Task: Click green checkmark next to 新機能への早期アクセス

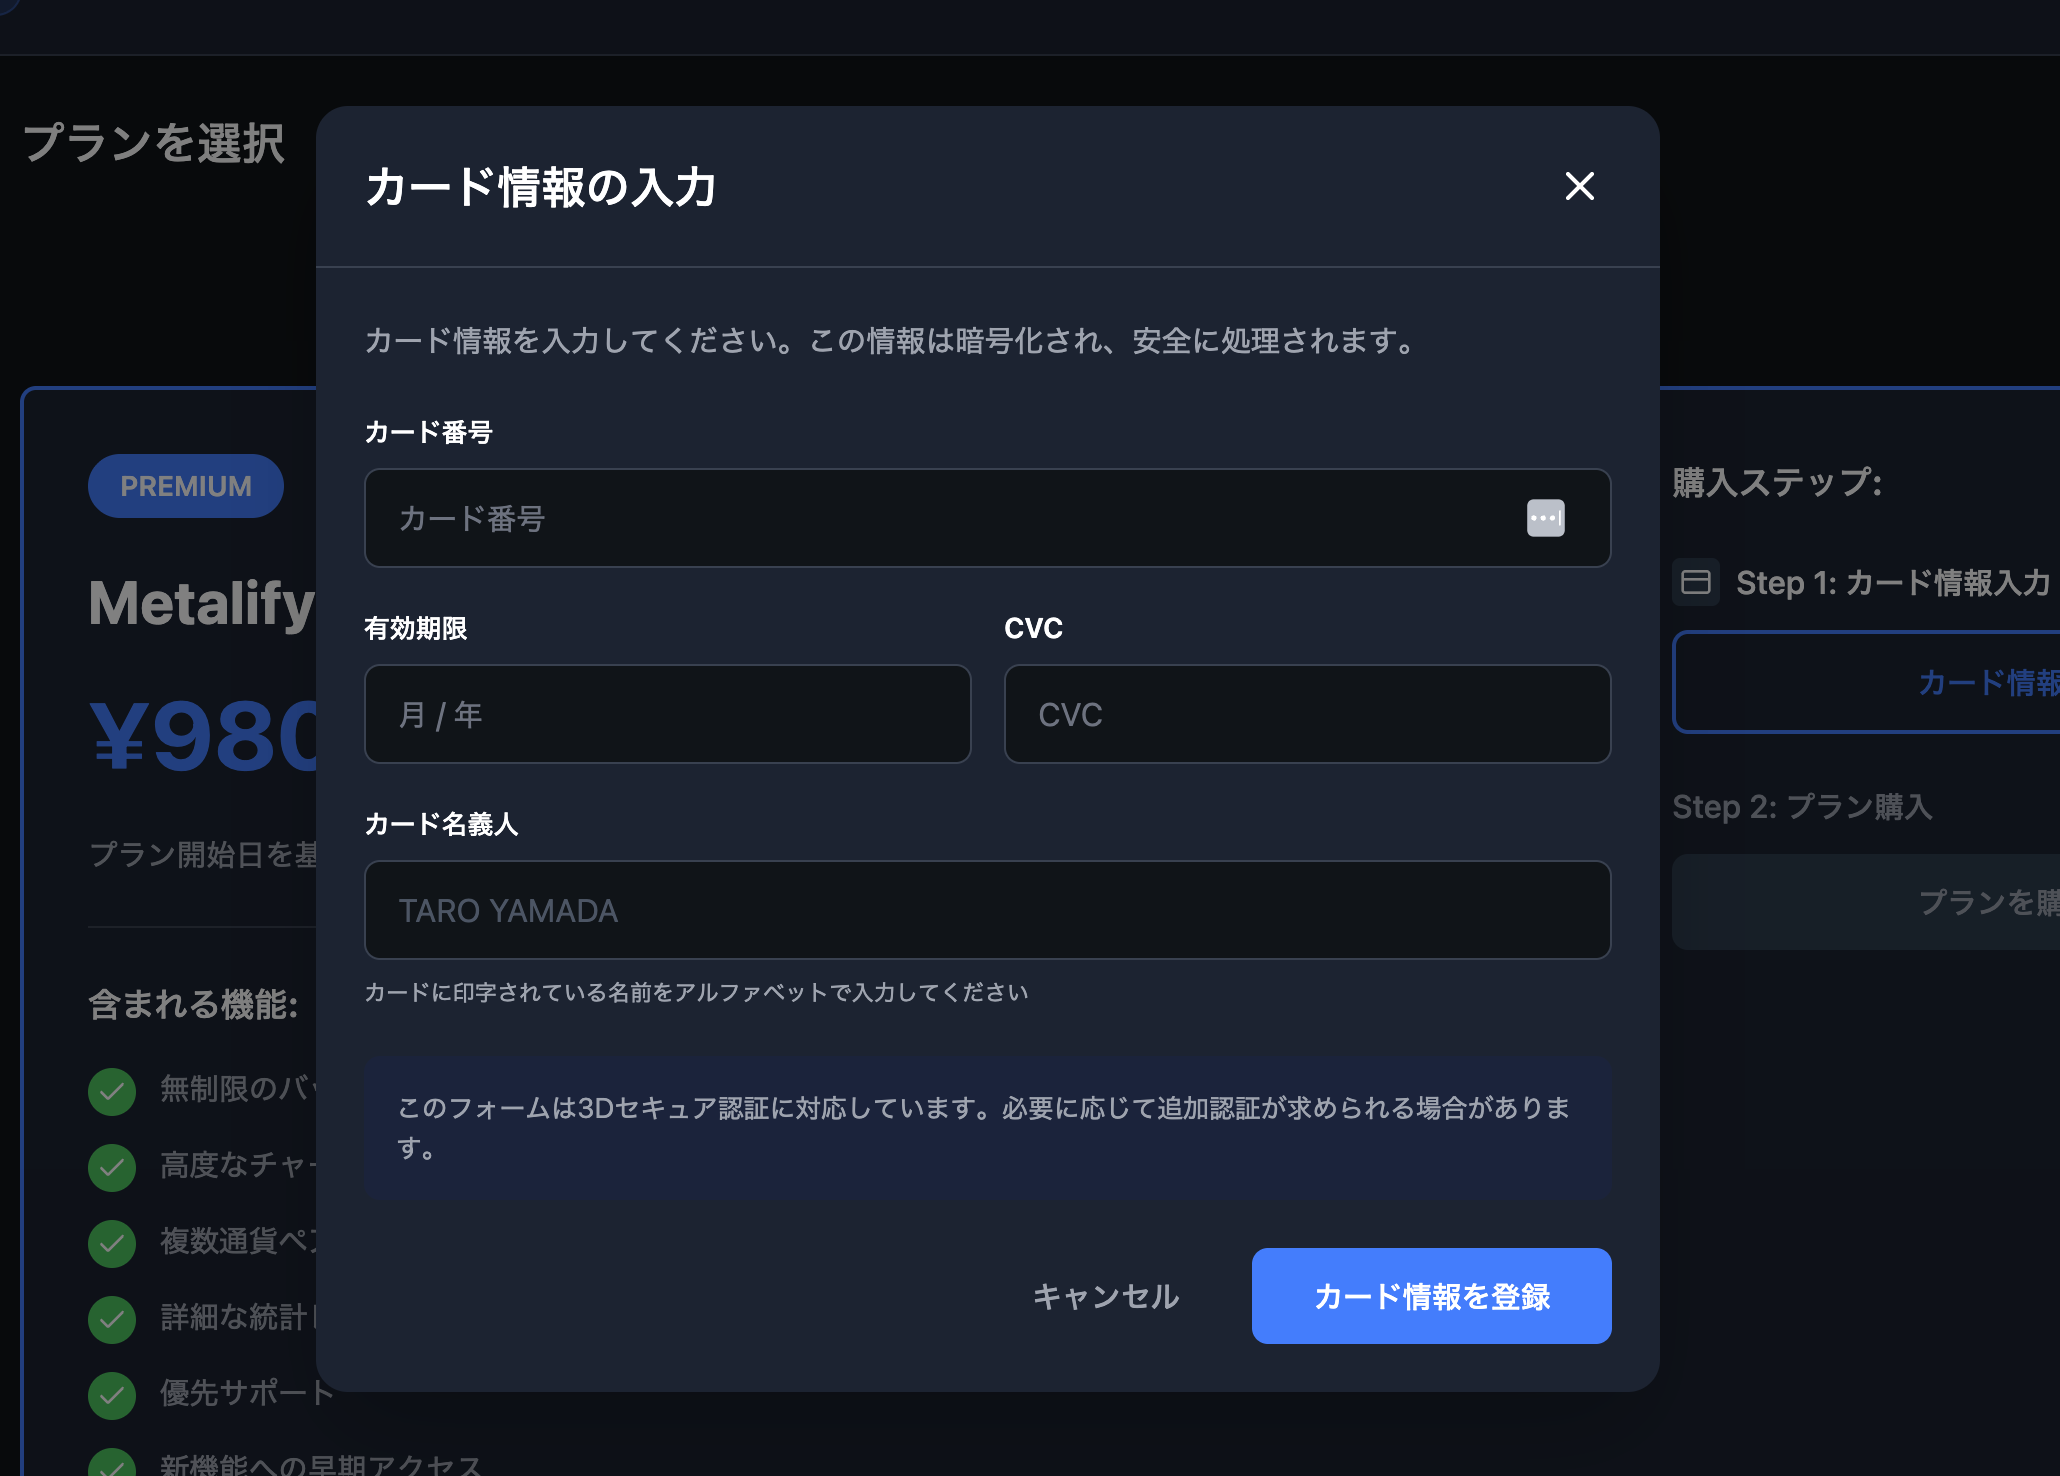Action: click(x=112, y=1464)
